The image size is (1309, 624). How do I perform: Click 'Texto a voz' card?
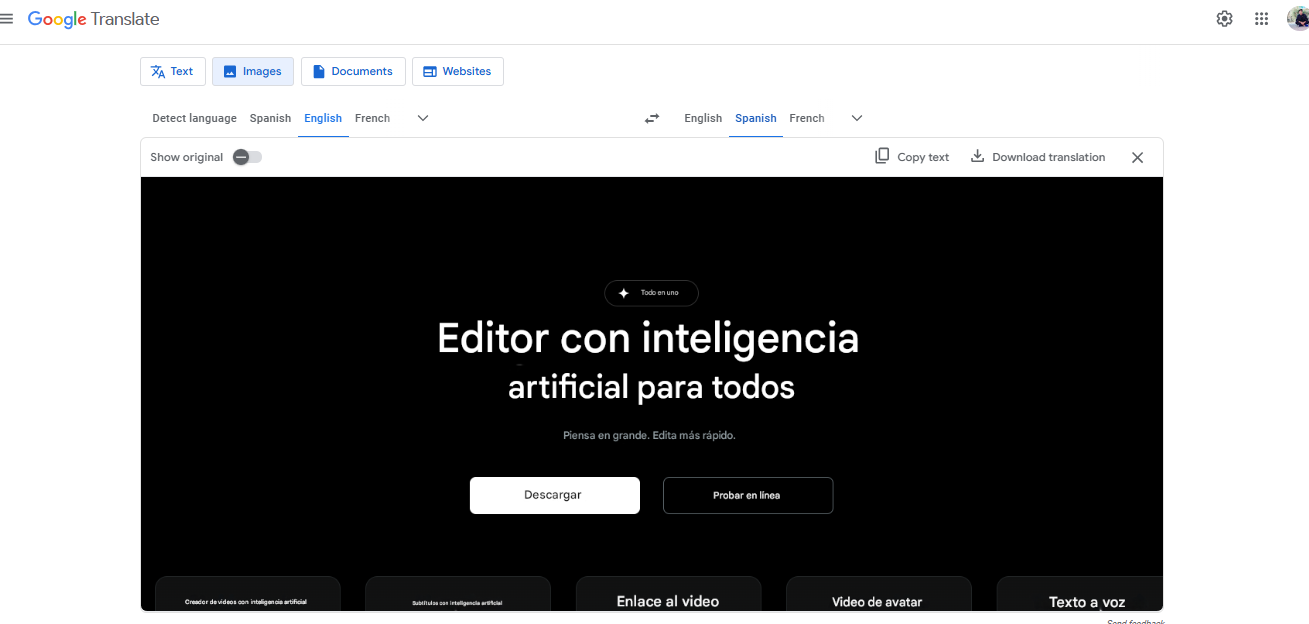tap(1080, 594)
